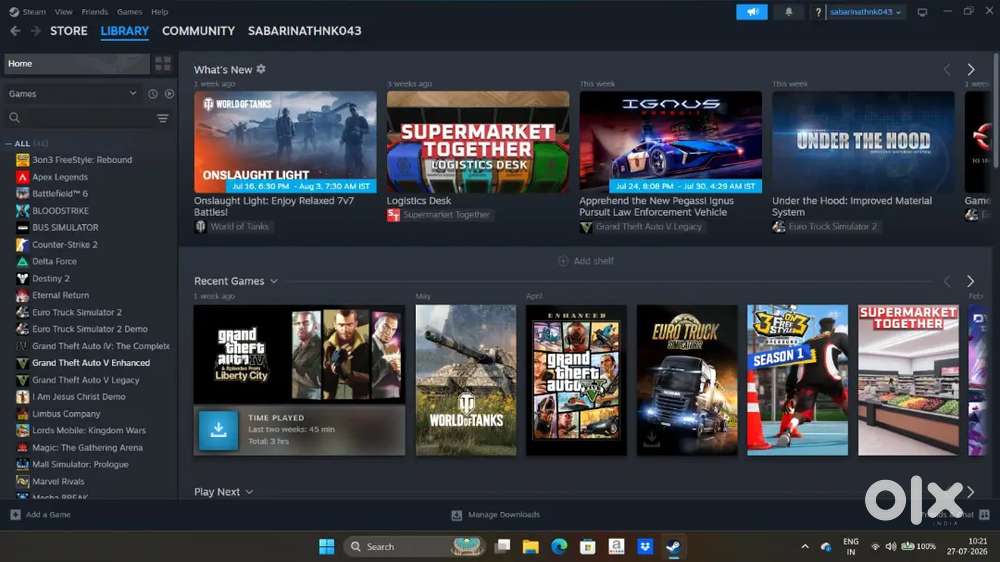Open the Manage Downloads link
The width and height of the screenshot is (1000, 562).
tap(504, 515)
